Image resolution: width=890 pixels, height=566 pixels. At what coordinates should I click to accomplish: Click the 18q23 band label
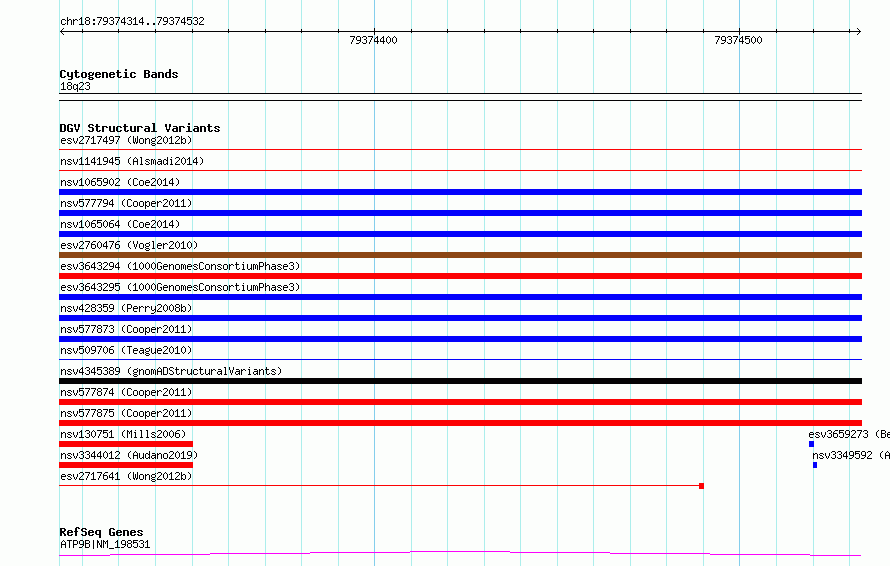[x=75, y=86]
